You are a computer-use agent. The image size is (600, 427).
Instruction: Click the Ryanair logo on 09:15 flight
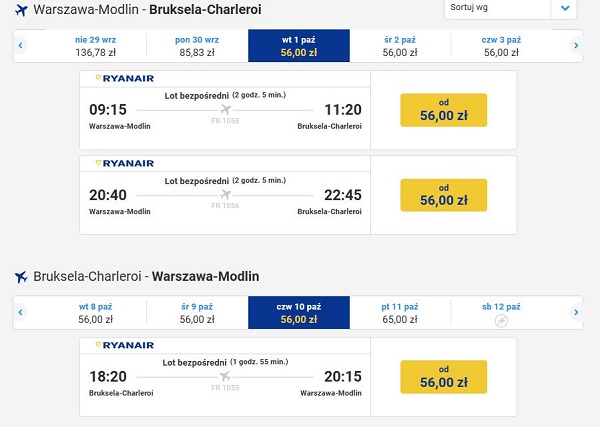125,78
